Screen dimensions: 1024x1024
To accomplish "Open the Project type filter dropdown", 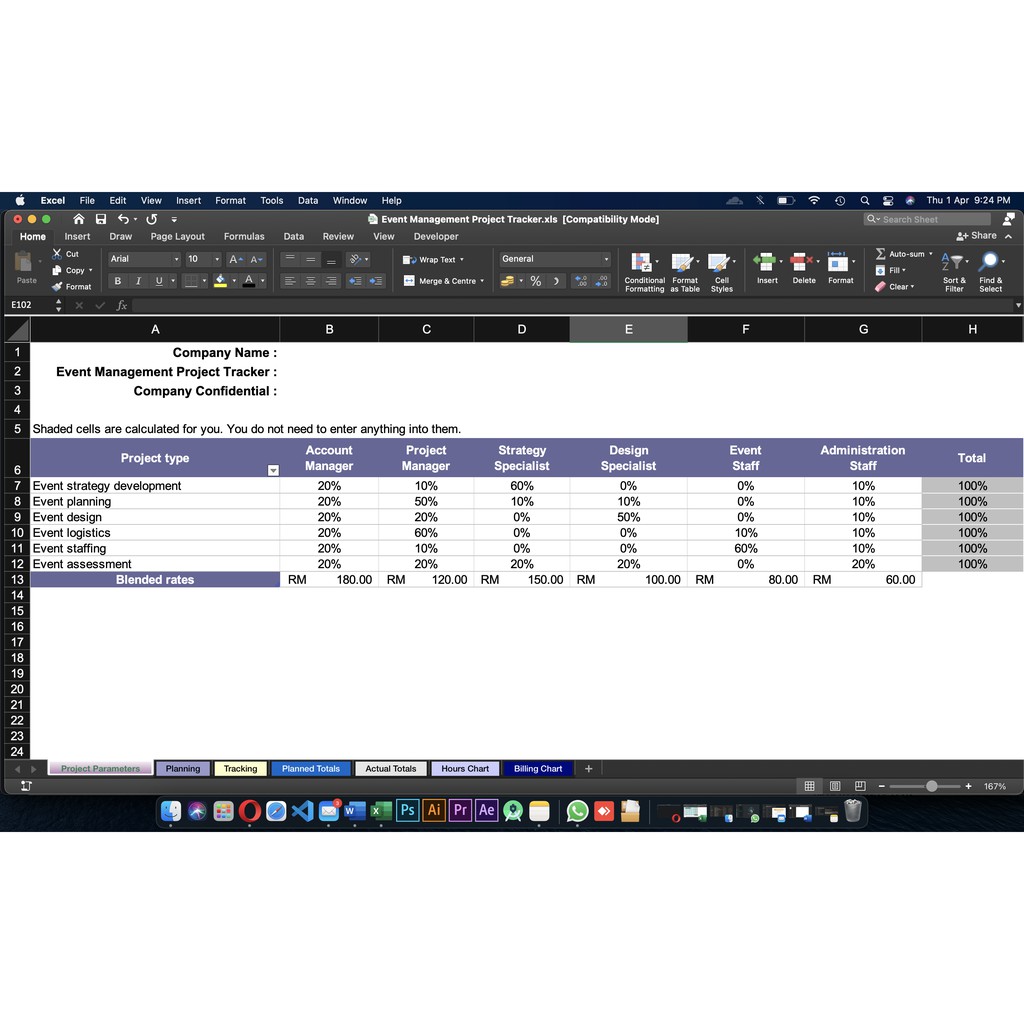I will pos(272,470).
